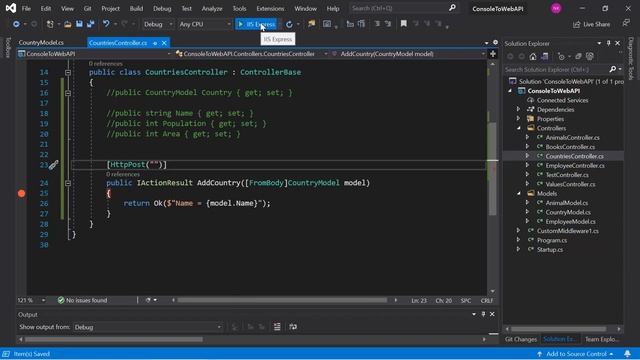
Task: Click the feedback icon beside Live Share
Action: (626, 24)
